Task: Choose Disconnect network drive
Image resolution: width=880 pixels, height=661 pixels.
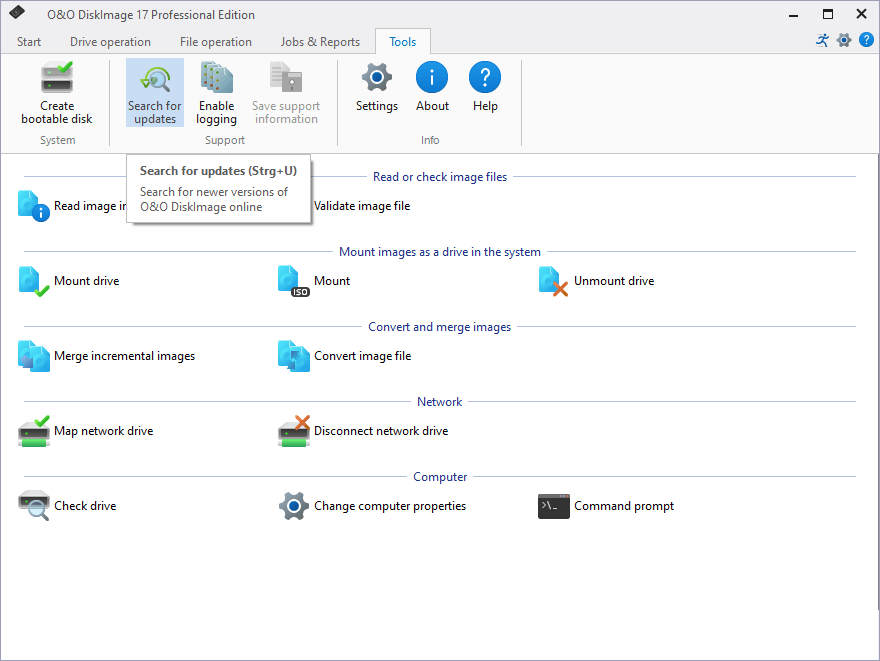Action: (294, 431)
